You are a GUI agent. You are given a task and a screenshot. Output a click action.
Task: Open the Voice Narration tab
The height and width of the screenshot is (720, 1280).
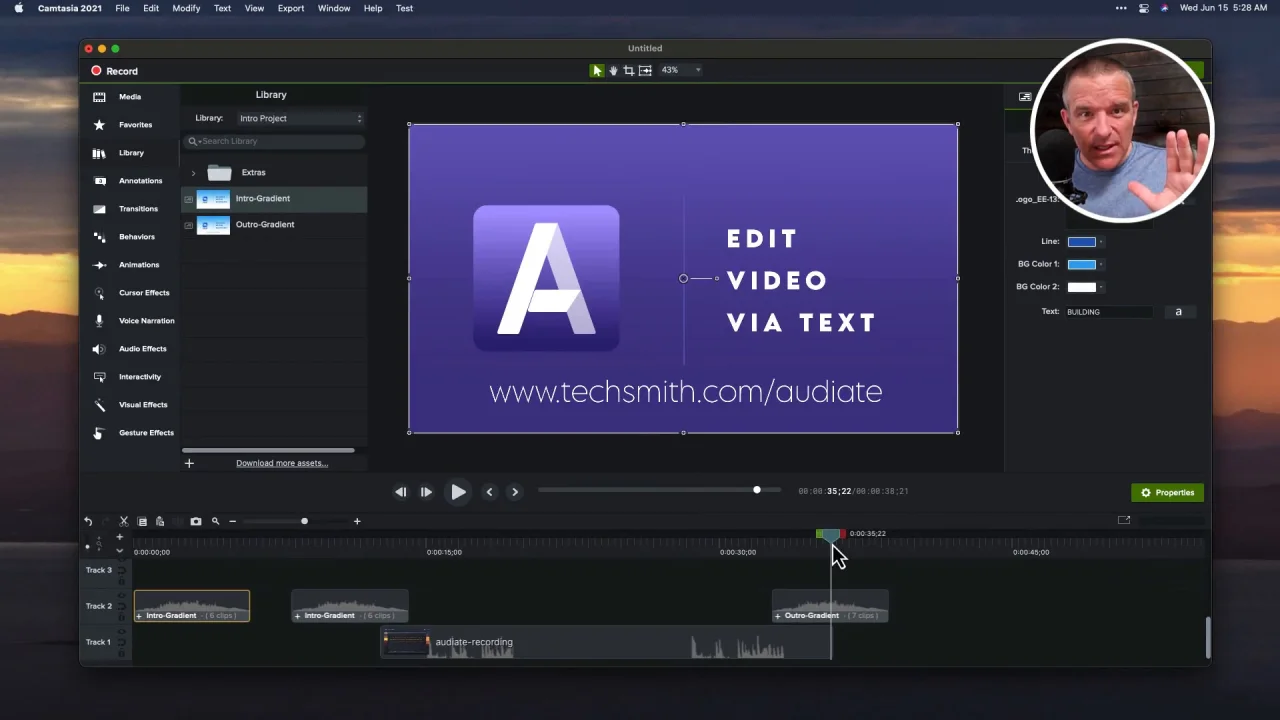click(x=146, y=321)
